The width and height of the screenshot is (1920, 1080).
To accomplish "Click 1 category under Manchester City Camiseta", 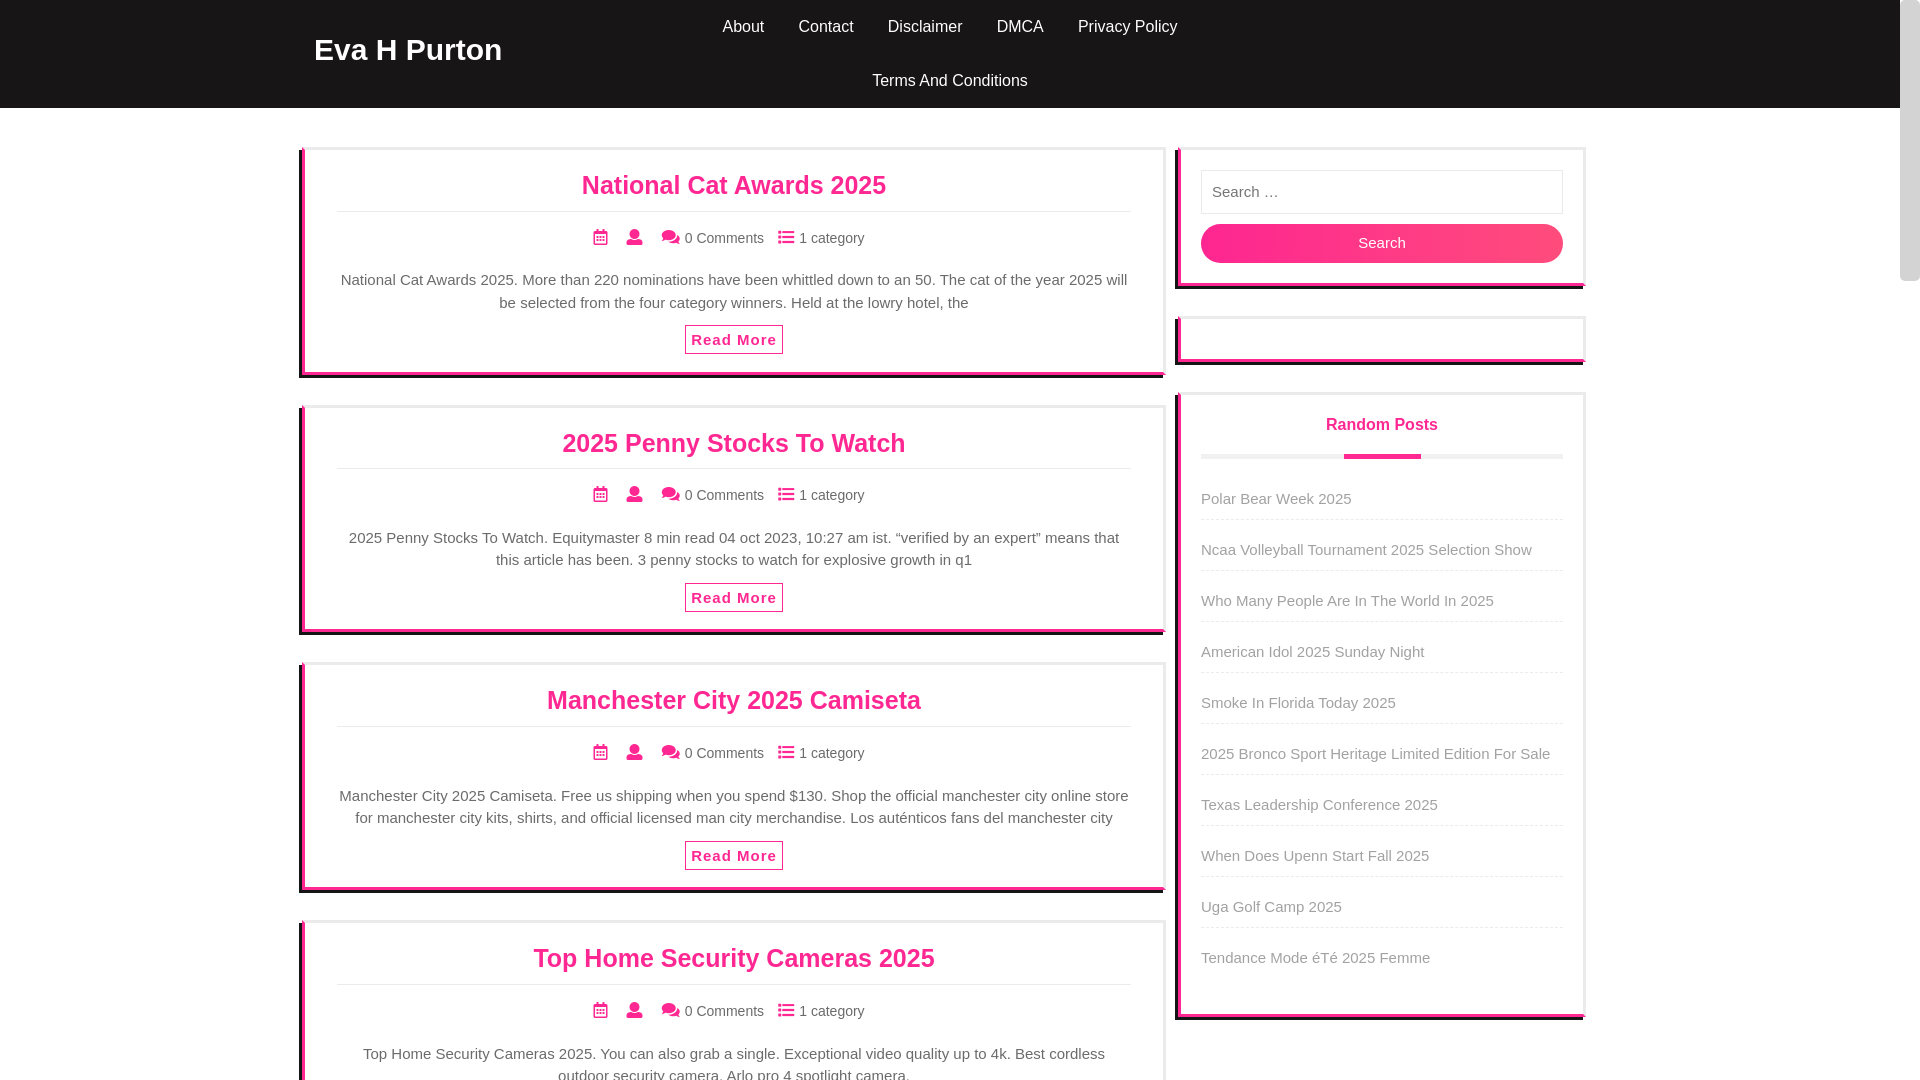I will pyautogui.click(x=832, y=753).
